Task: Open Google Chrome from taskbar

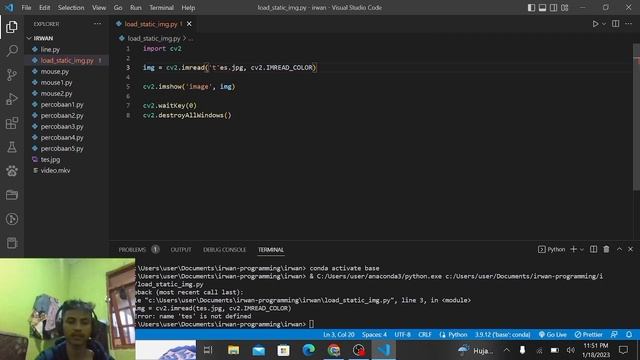Action: 334,350
